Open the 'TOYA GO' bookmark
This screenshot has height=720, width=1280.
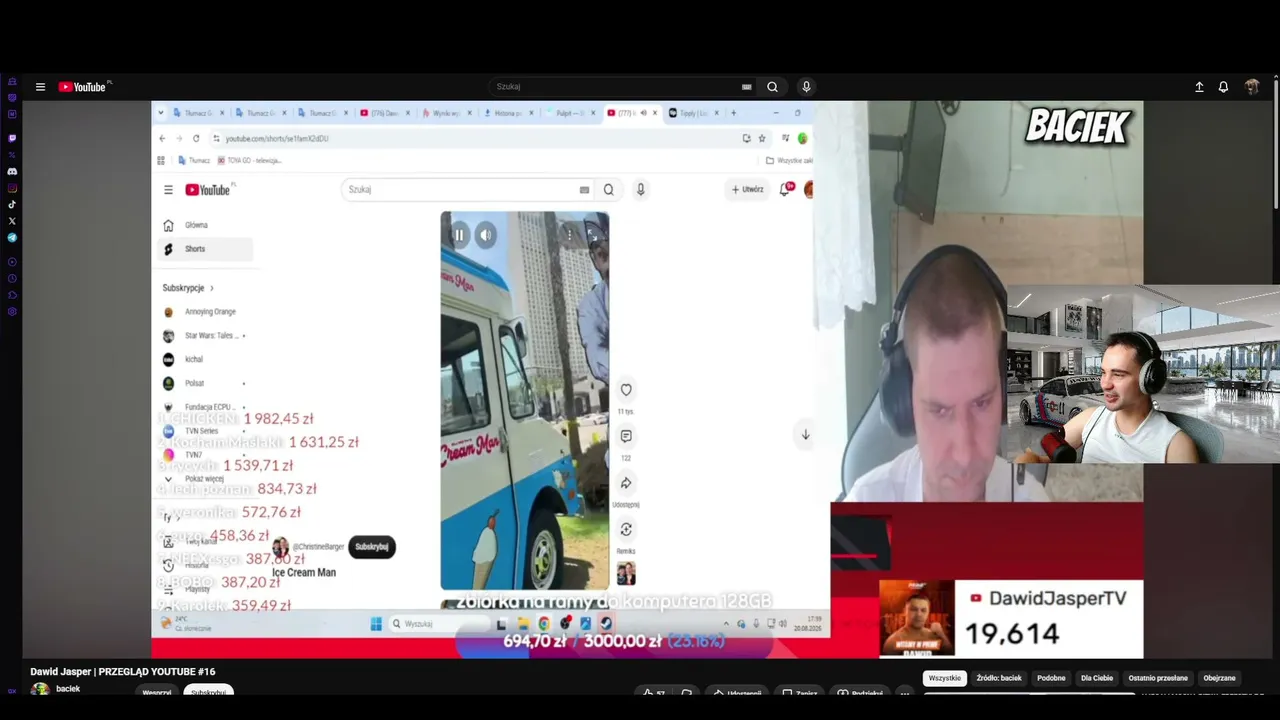249,160
